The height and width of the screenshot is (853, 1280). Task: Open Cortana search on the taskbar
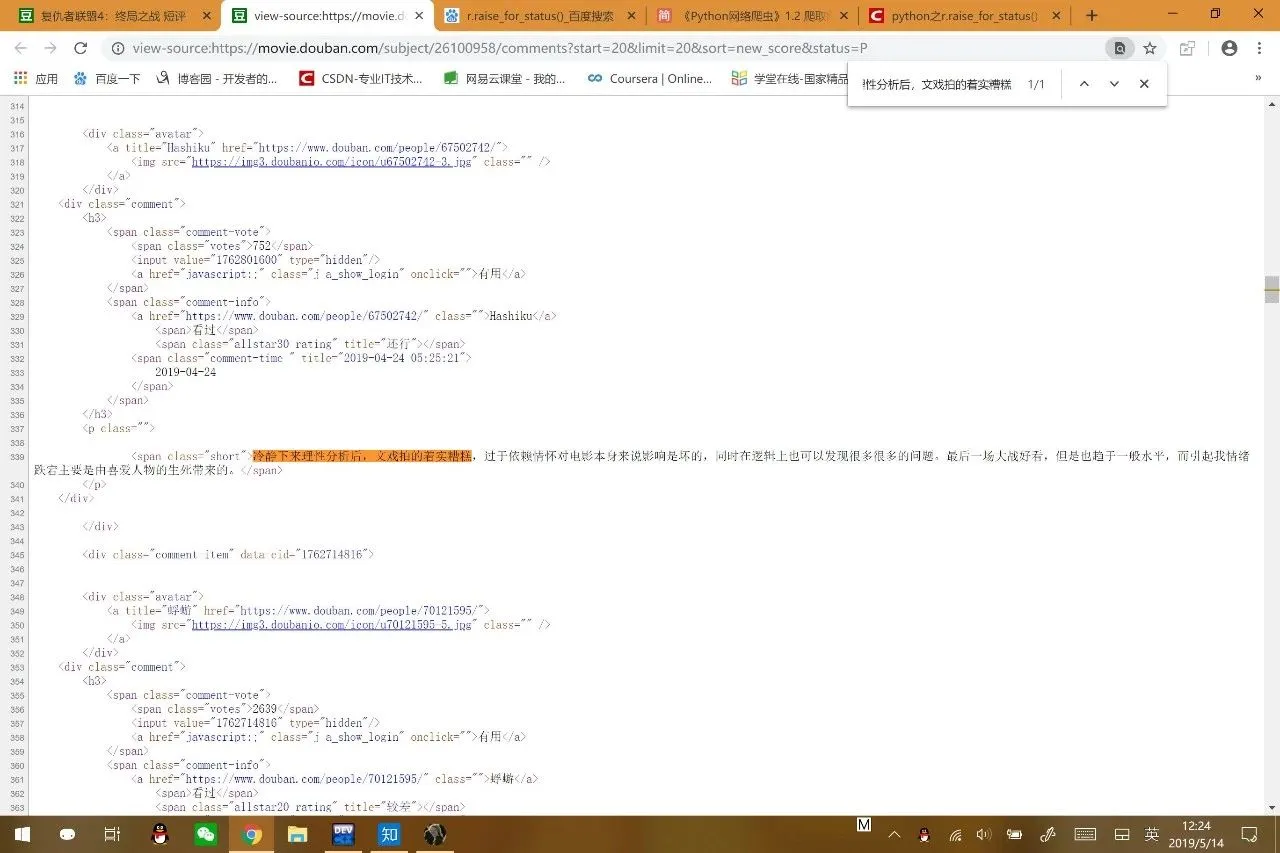[67, 834]
